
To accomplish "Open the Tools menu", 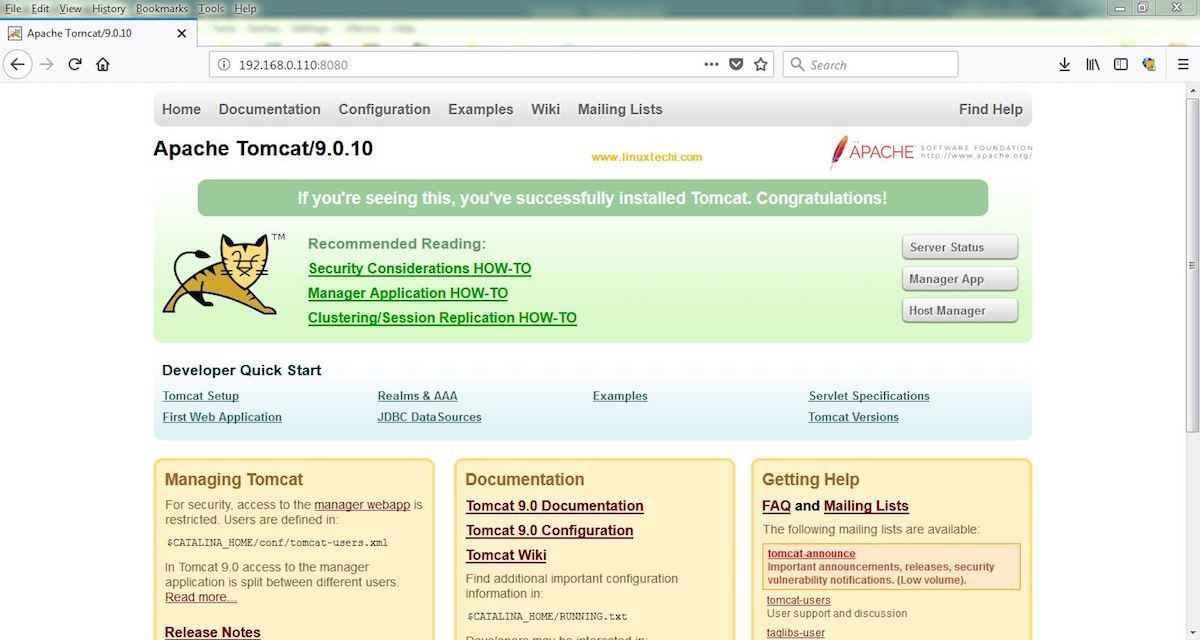I will (211, 8).
